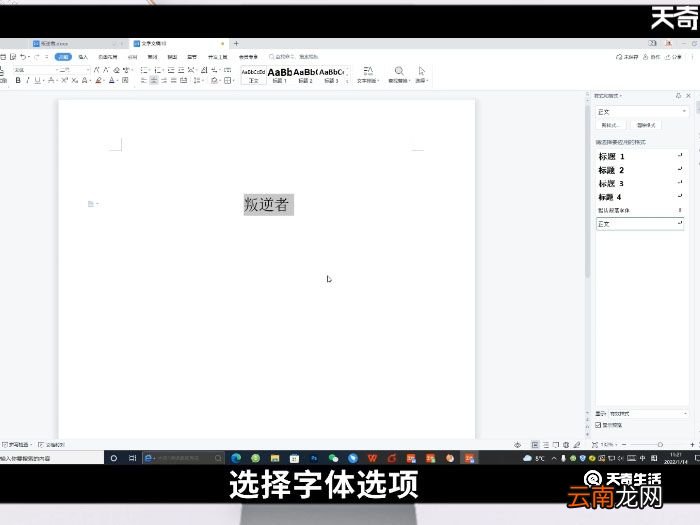Open Microsoft Edge from the taskbar

pos(236,458)
